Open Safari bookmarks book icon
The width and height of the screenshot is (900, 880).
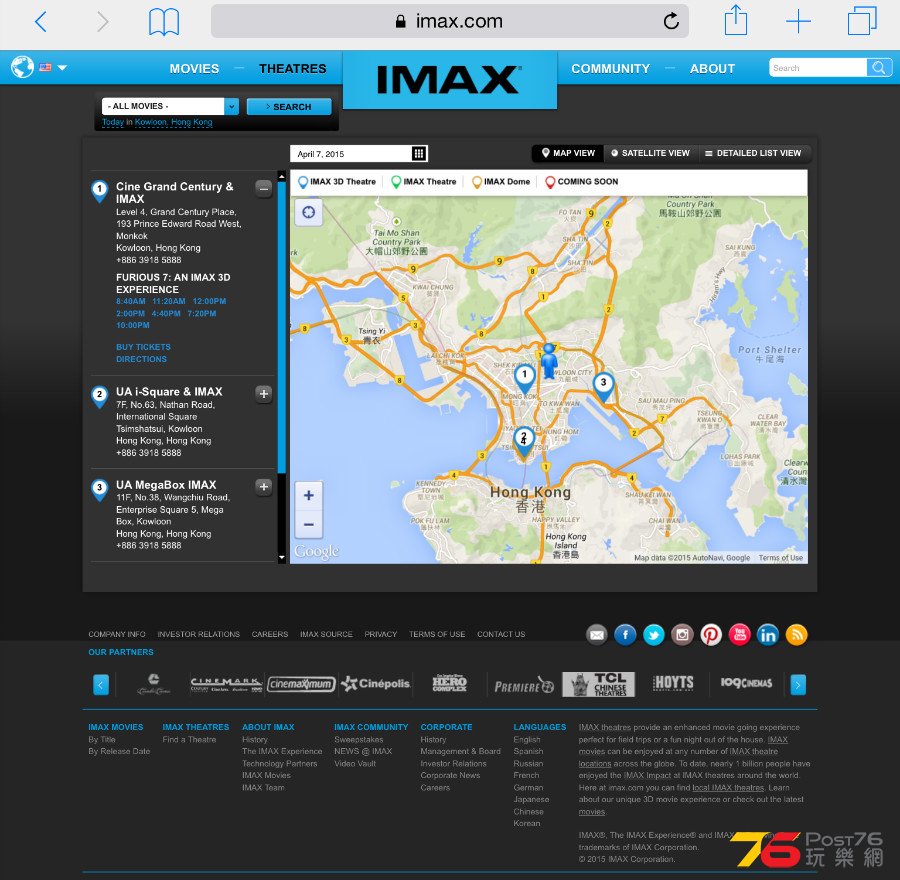[x=164, y=22]
